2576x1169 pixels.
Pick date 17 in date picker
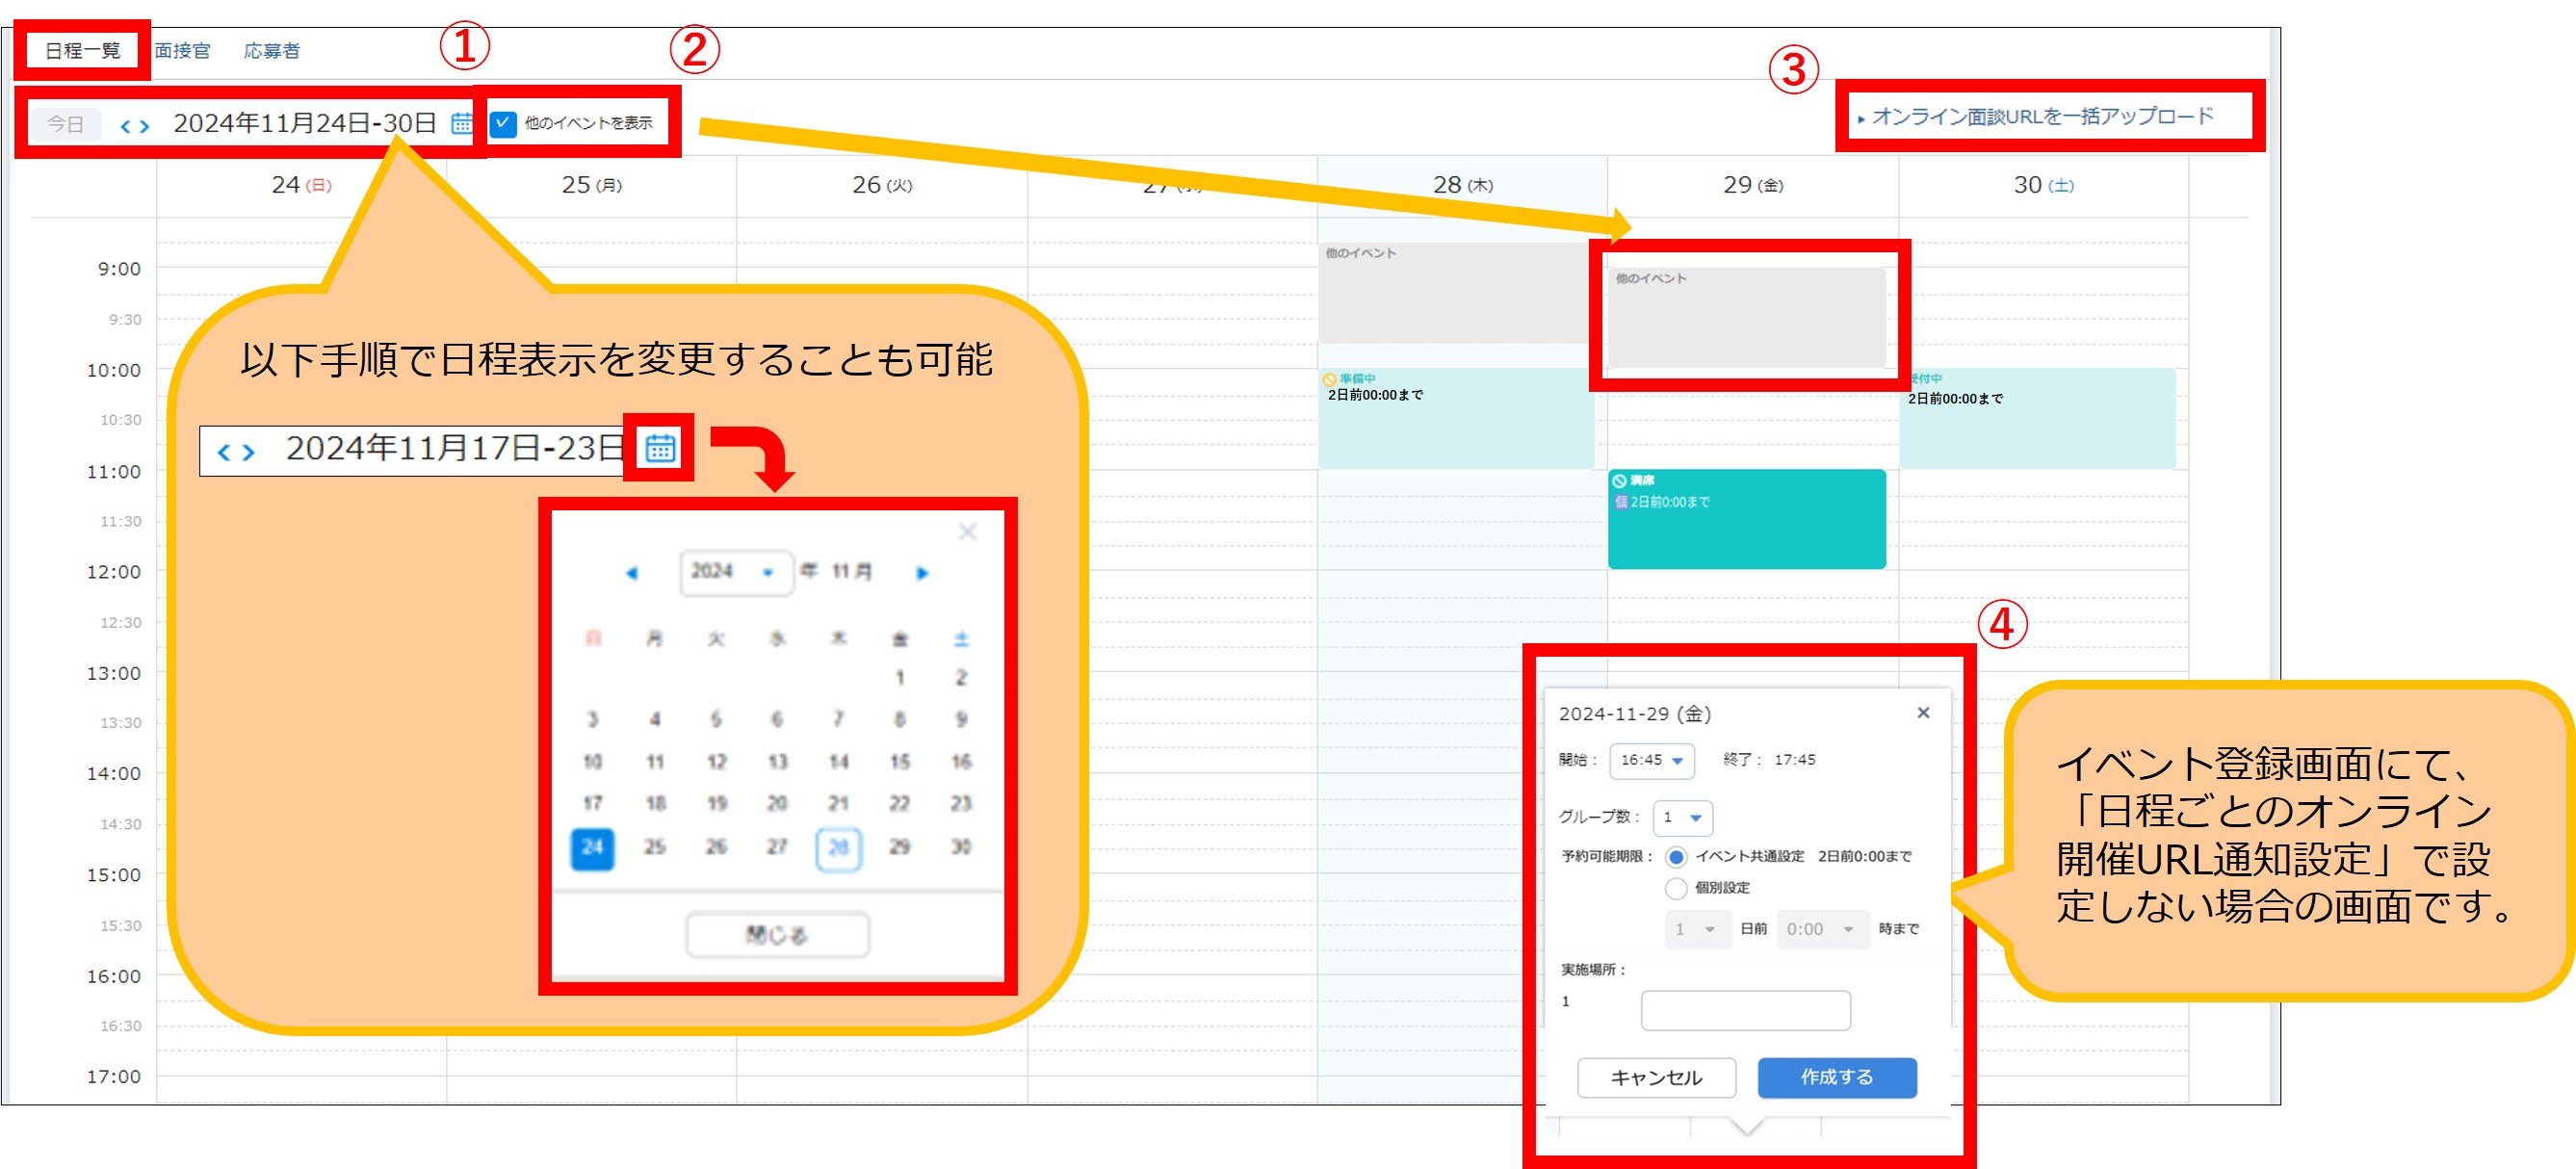592,804
